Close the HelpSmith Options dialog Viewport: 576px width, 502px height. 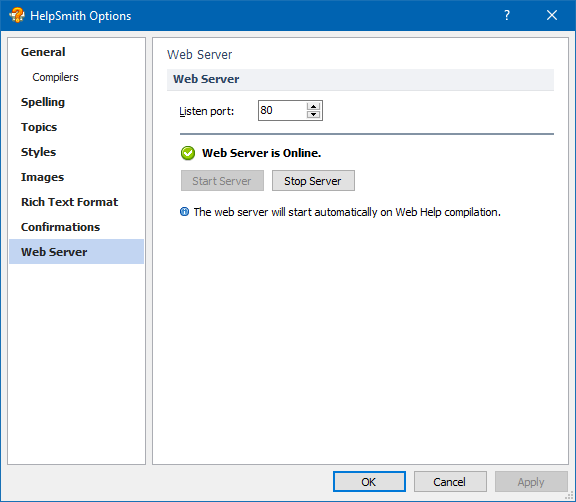pos(552,15)
